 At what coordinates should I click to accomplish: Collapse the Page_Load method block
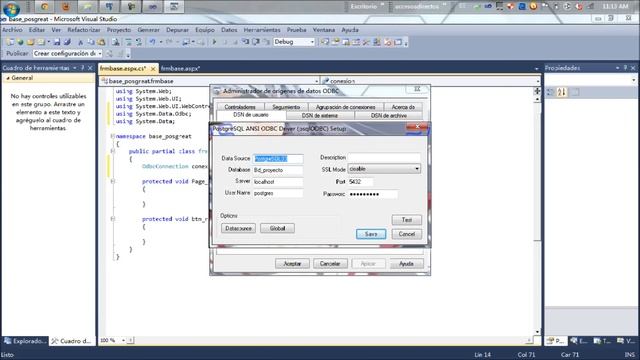pyautogui.click(x=113, y=181)
